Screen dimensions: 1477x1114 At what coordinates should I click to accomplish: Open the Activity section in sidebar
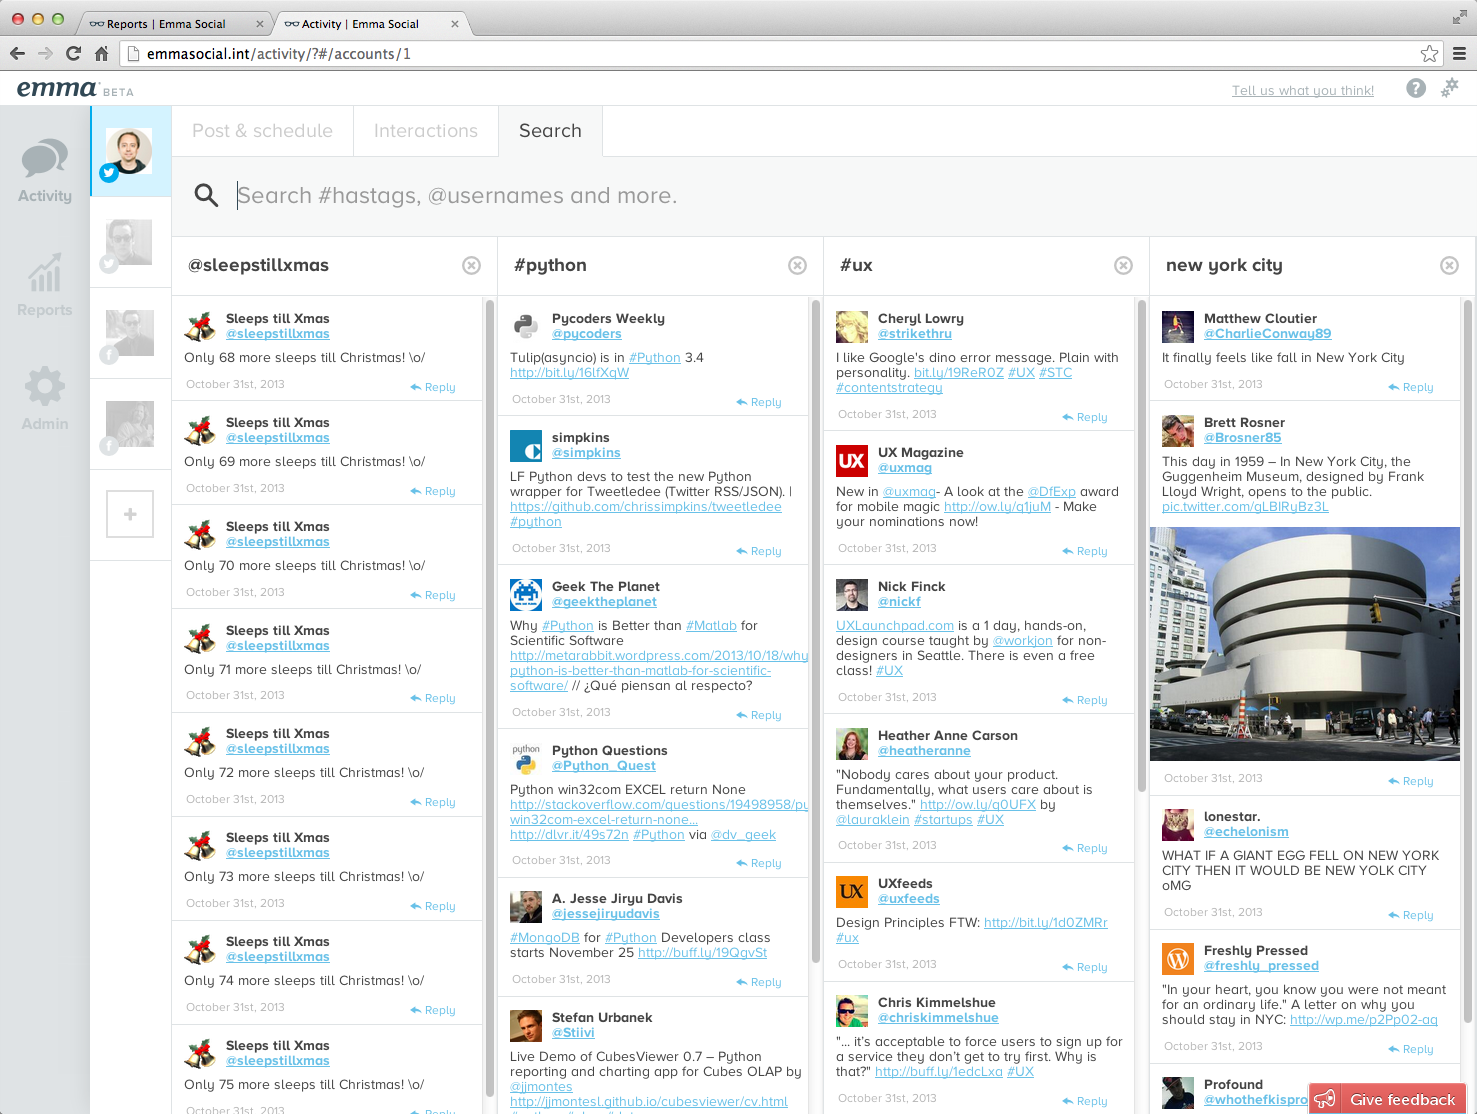[45, 171]
